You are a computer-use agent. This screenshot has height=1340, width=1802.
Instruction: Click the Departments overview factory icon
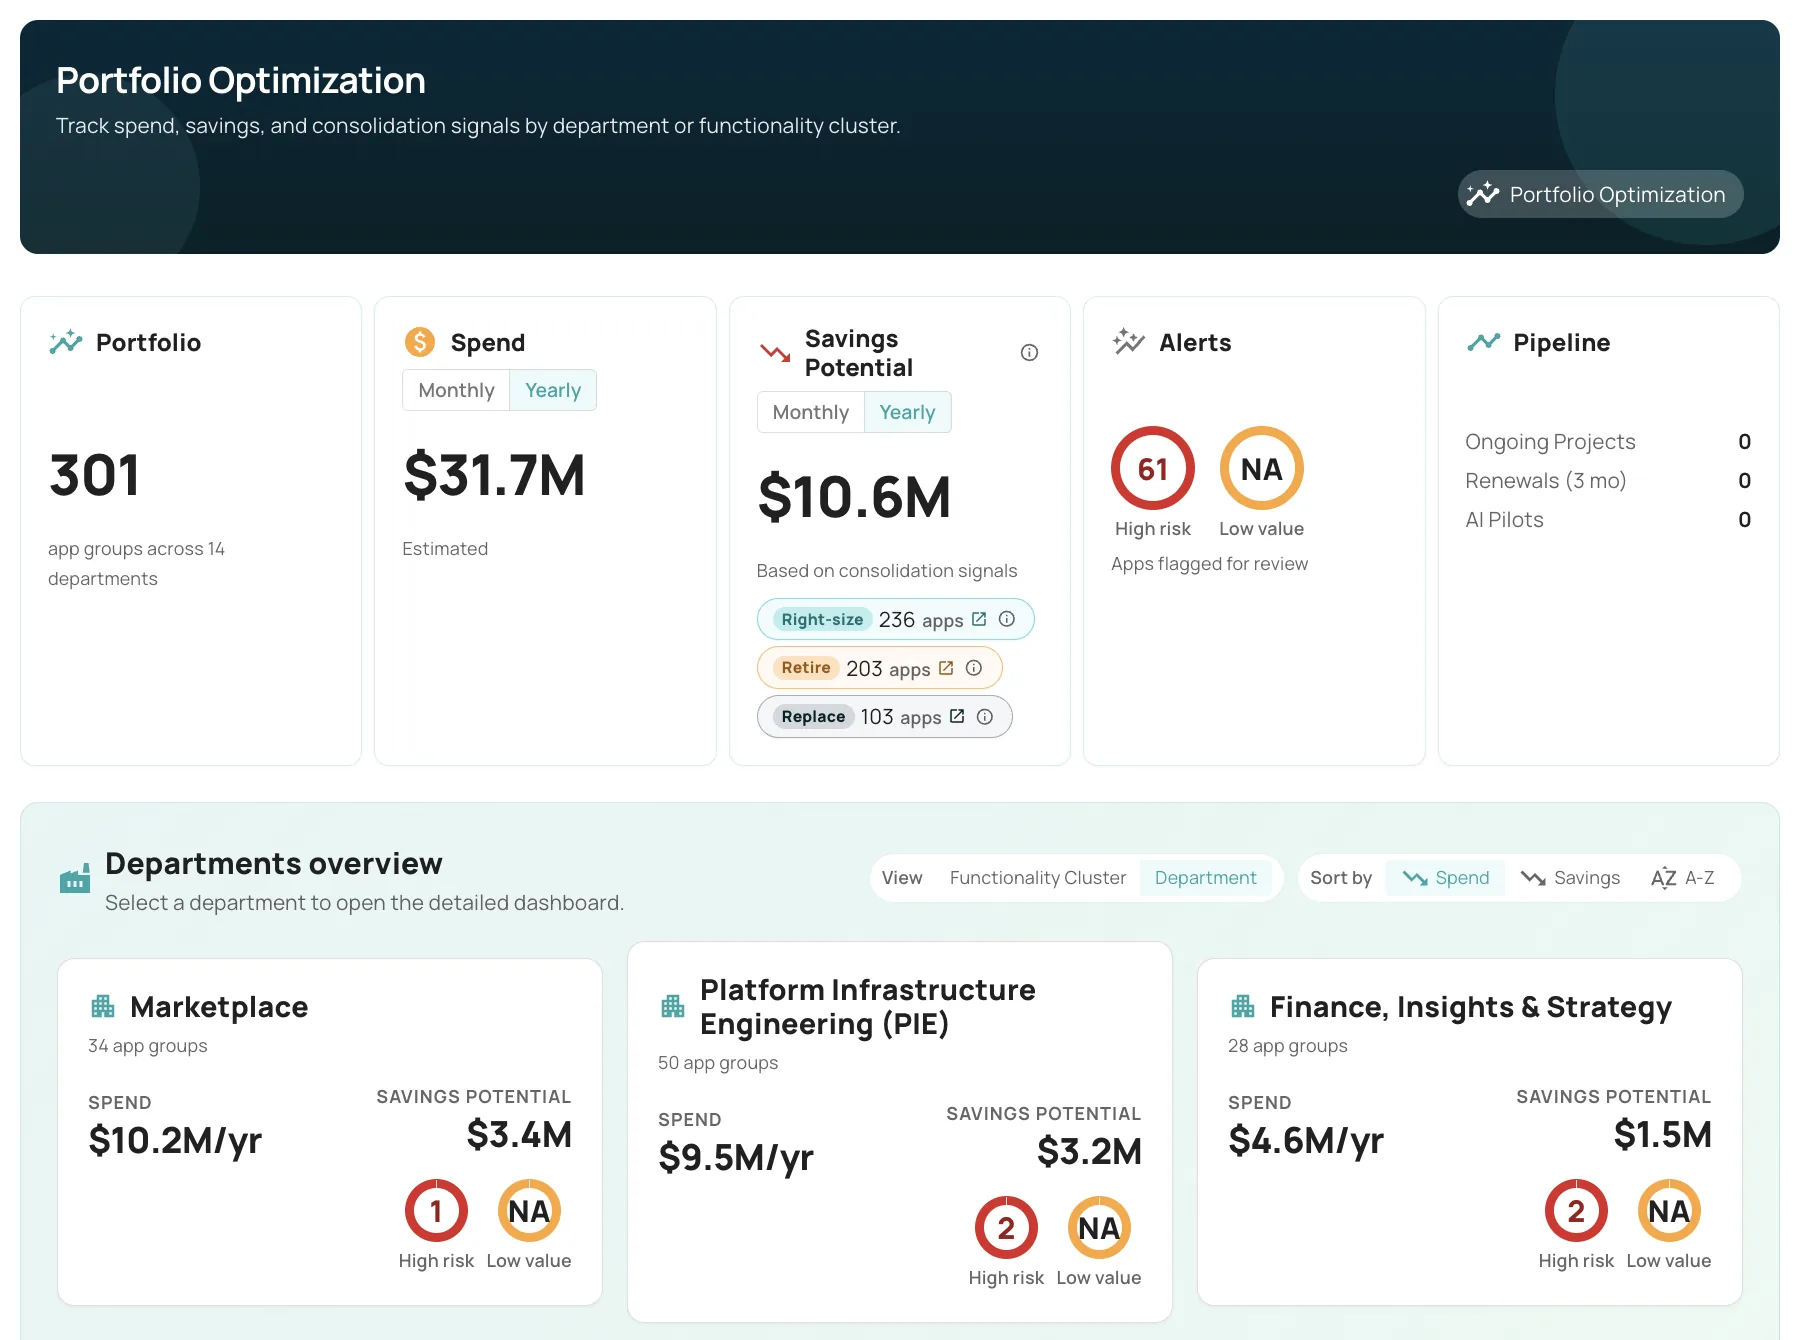click(75, 879)
